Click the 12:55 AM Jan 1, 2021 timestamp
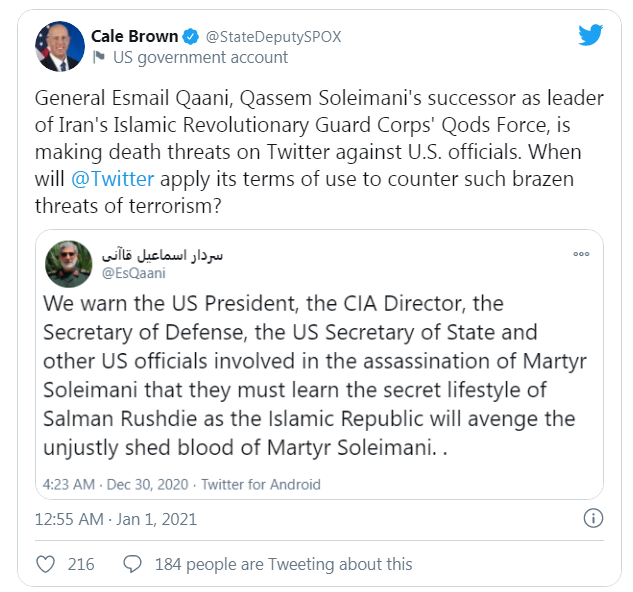The image size is (633, 592). tap(116, 519)
